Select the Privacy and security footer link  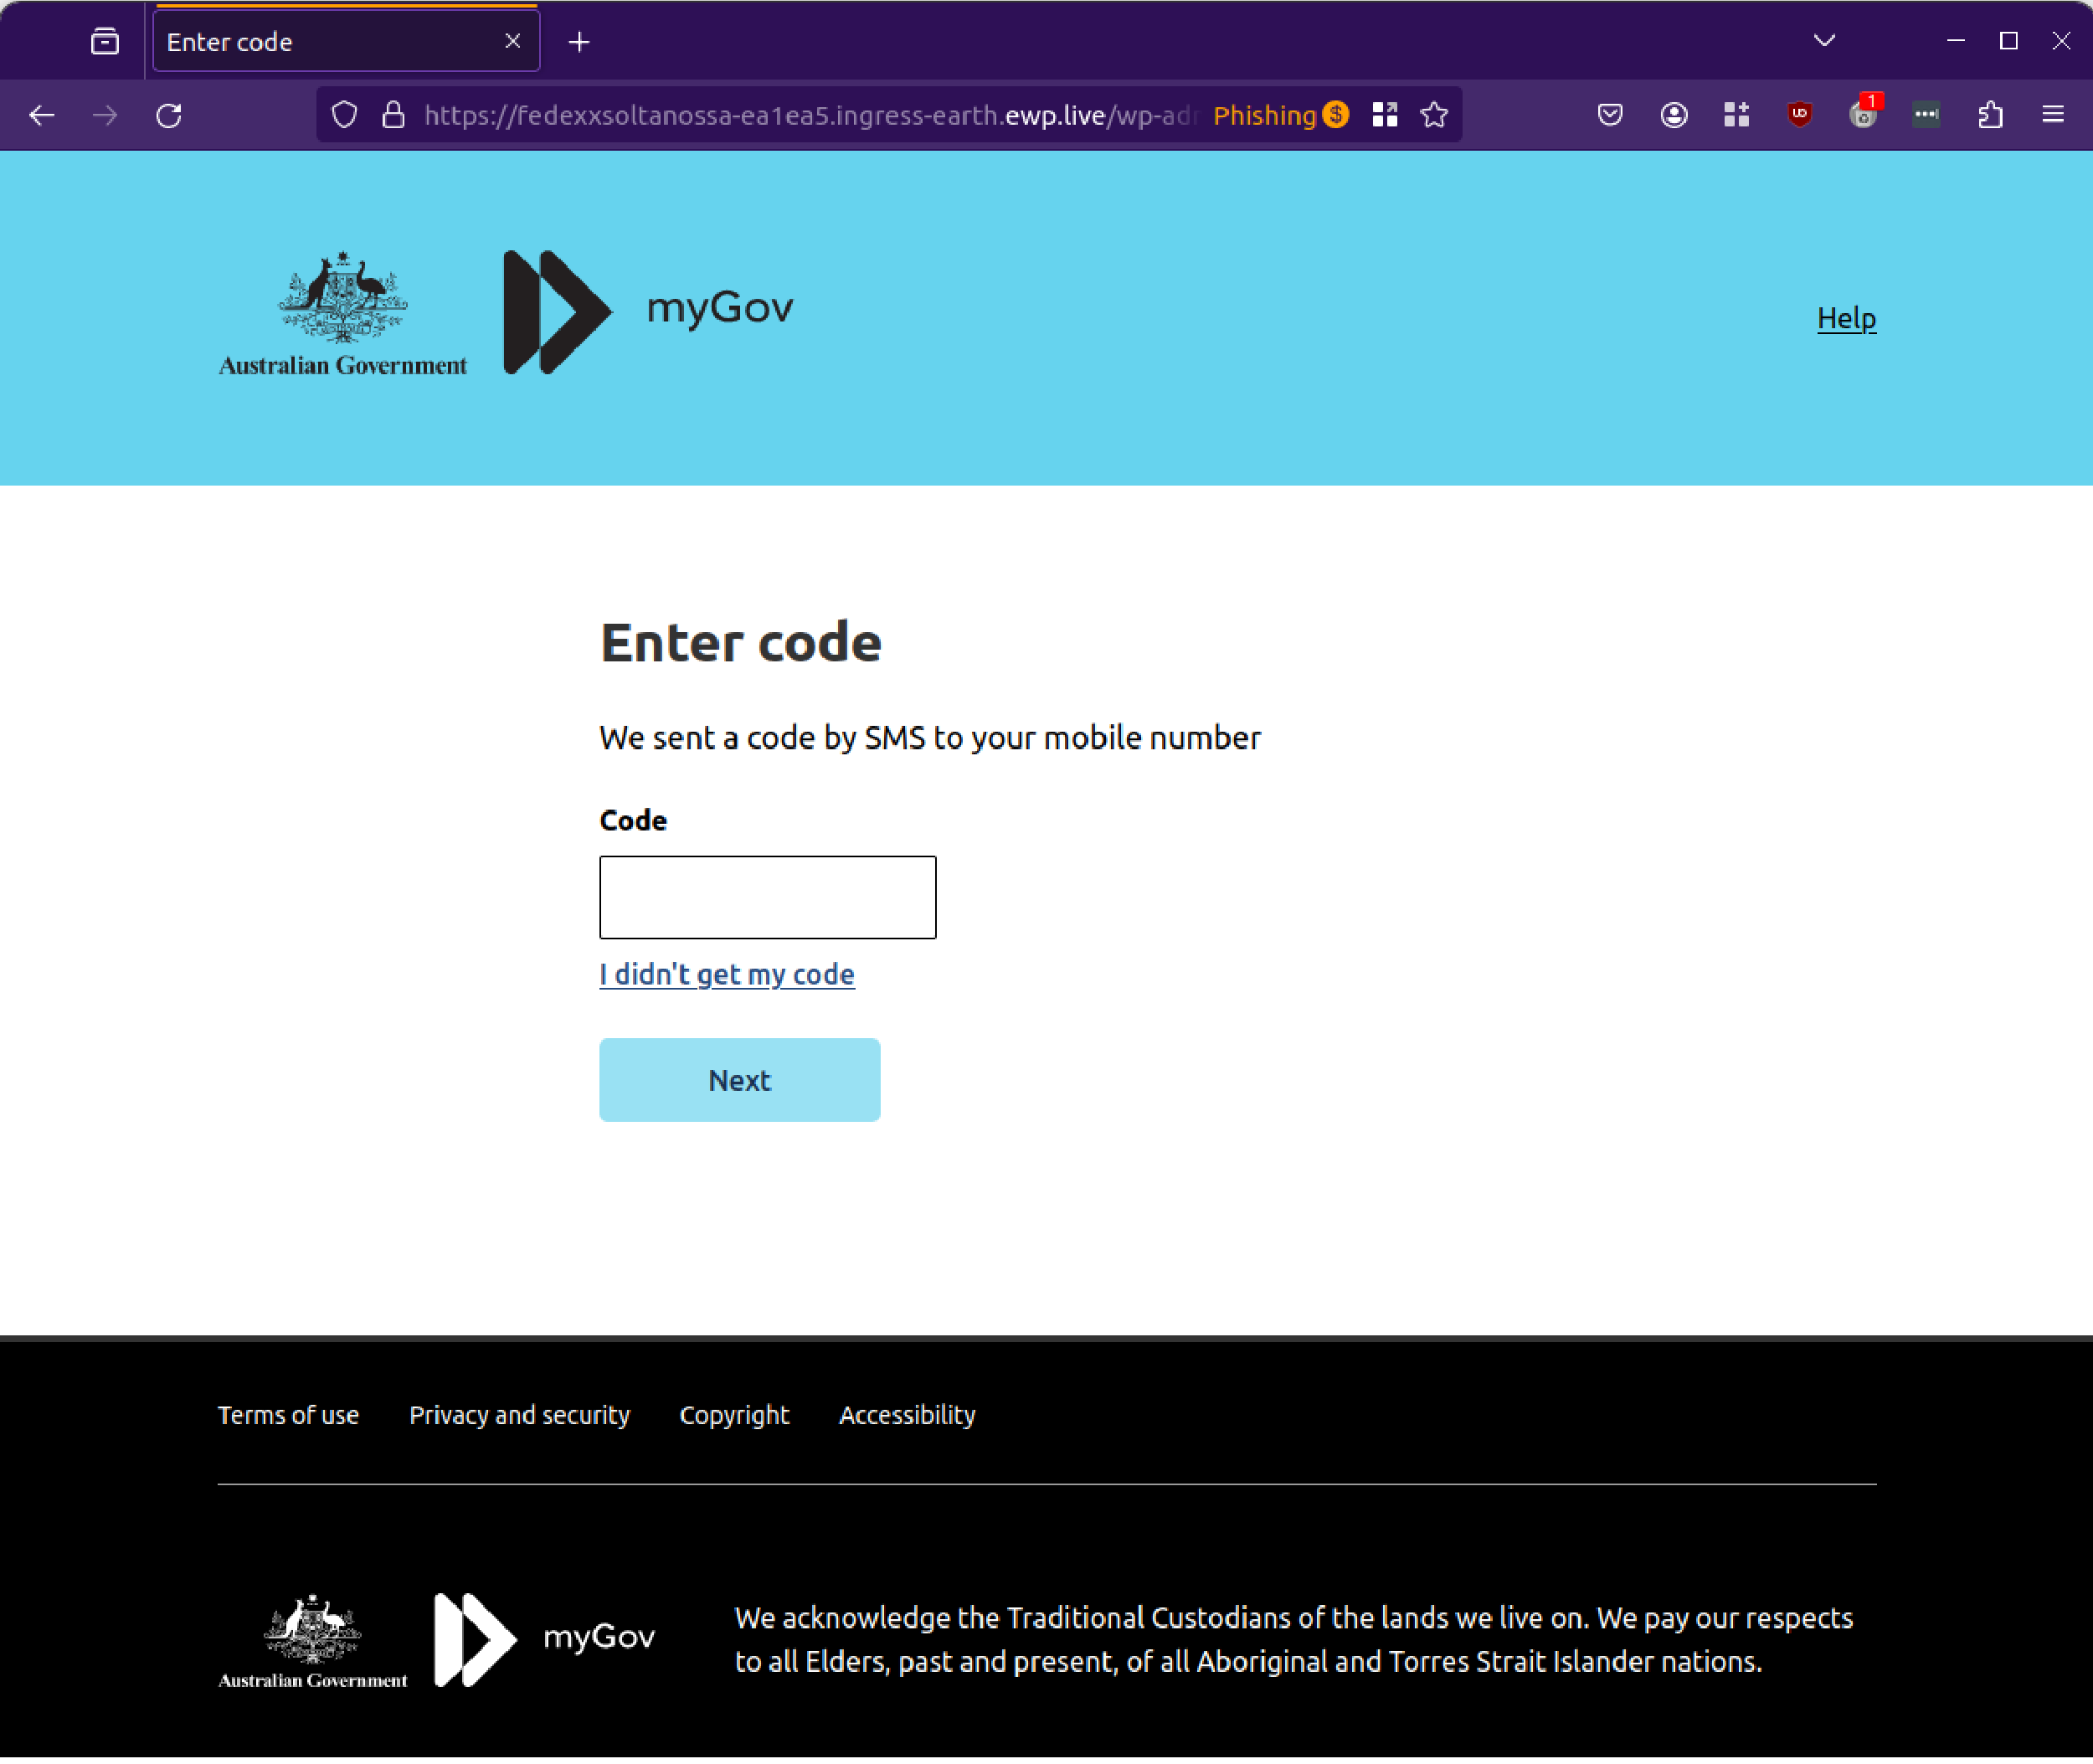click(519, 1414)
